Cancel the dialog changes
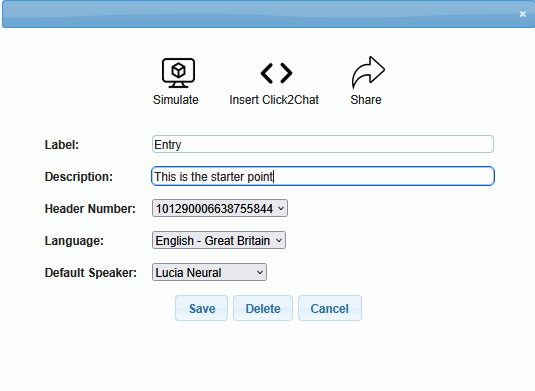This screenshot has width=535, height=391. (330, 308)
